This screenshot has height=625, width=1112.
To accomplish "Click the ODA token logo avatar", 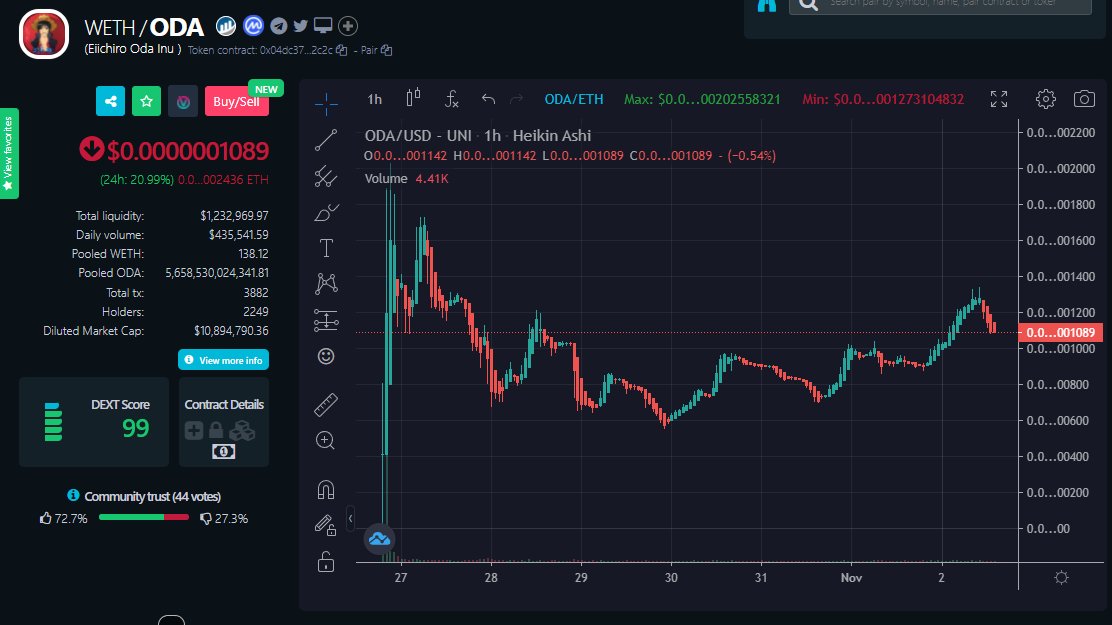I will pos(44,34).
